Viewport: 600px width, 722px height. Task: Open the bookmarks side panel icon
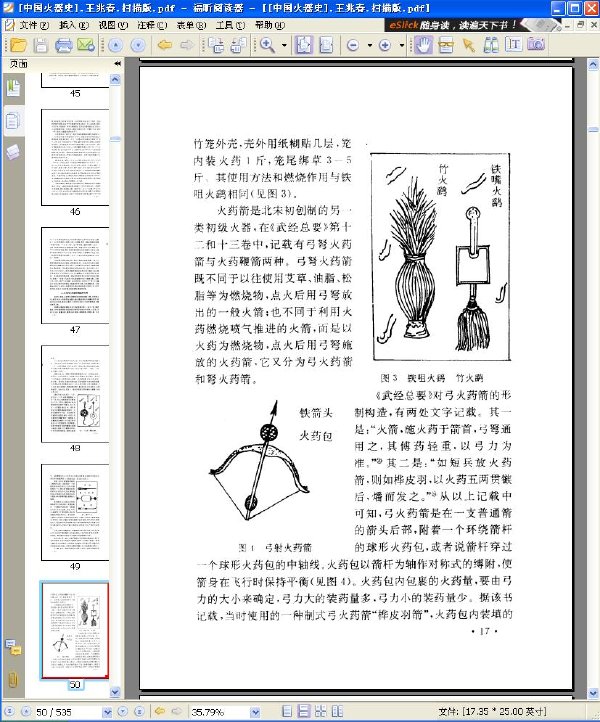tap(13, 88)
